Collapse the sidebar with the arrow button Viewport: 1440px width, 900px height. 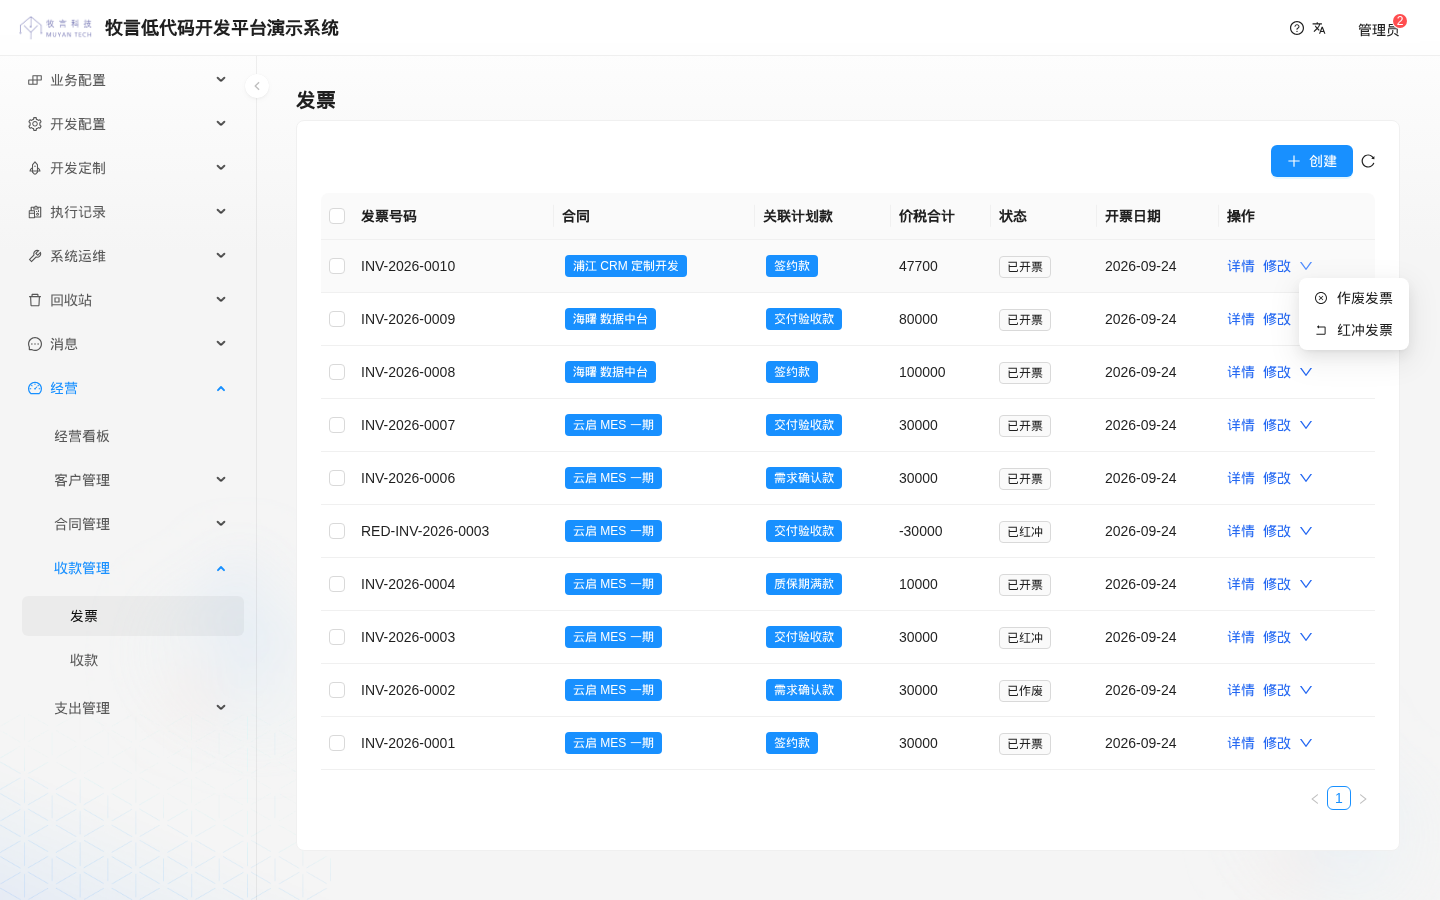[257, 86]
